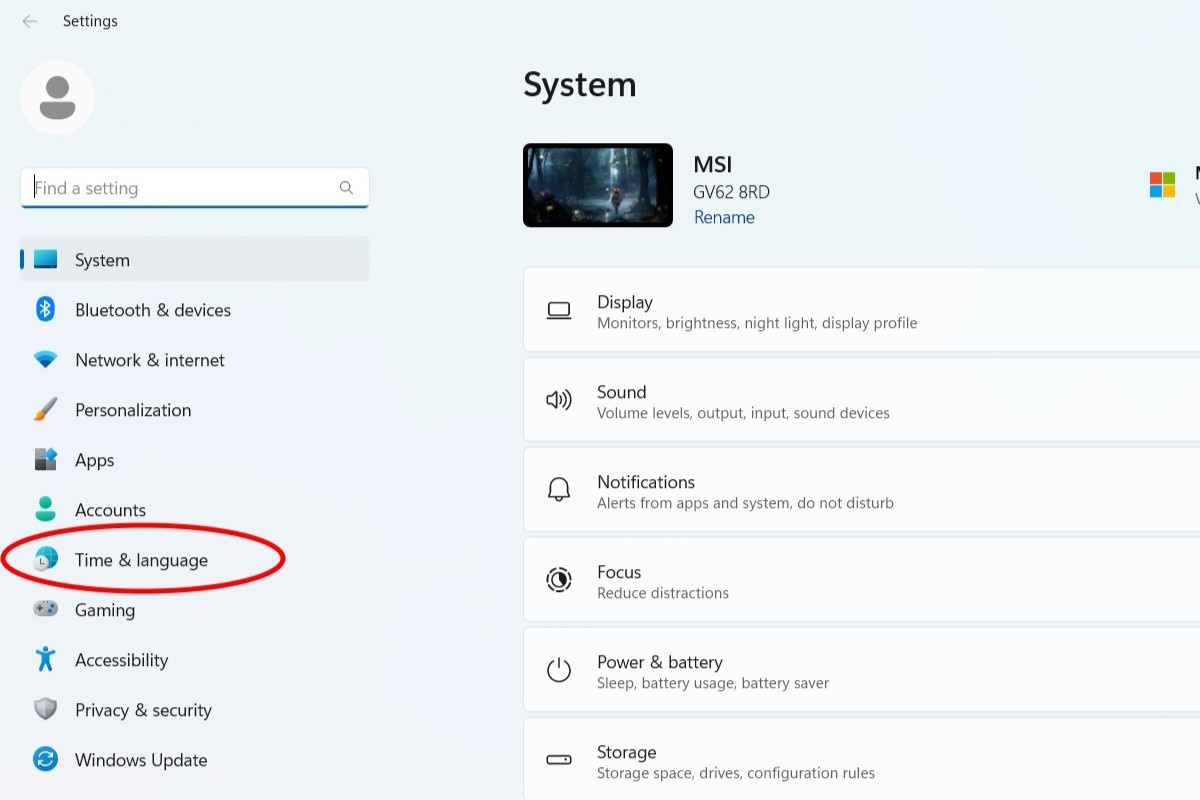Click the GV62 8RD model text
Viewport: 1200px width, 800px height.
point(731,192)
